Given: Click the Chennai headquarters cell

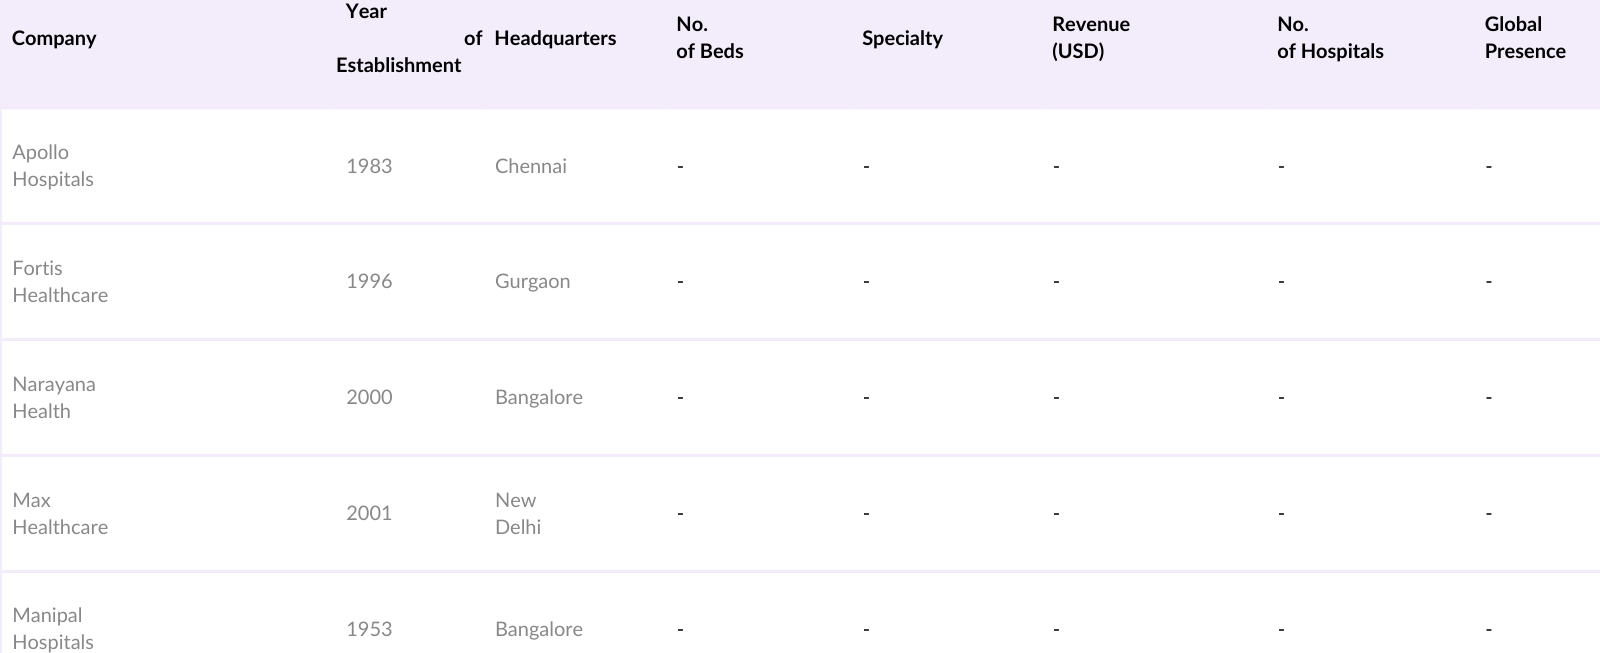Looking at the screenshot, I should tap(530, 166).
